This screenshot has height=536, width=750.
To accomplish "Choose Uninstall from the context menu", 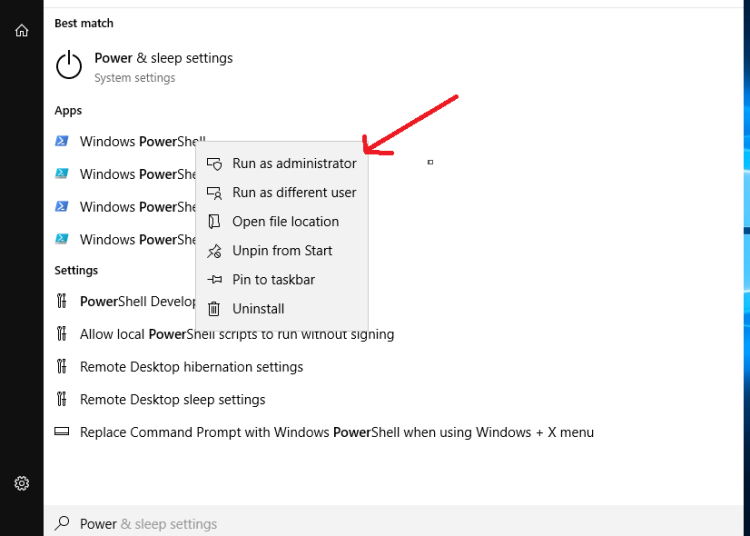I will pyautogui.click(x=282, y=309).
